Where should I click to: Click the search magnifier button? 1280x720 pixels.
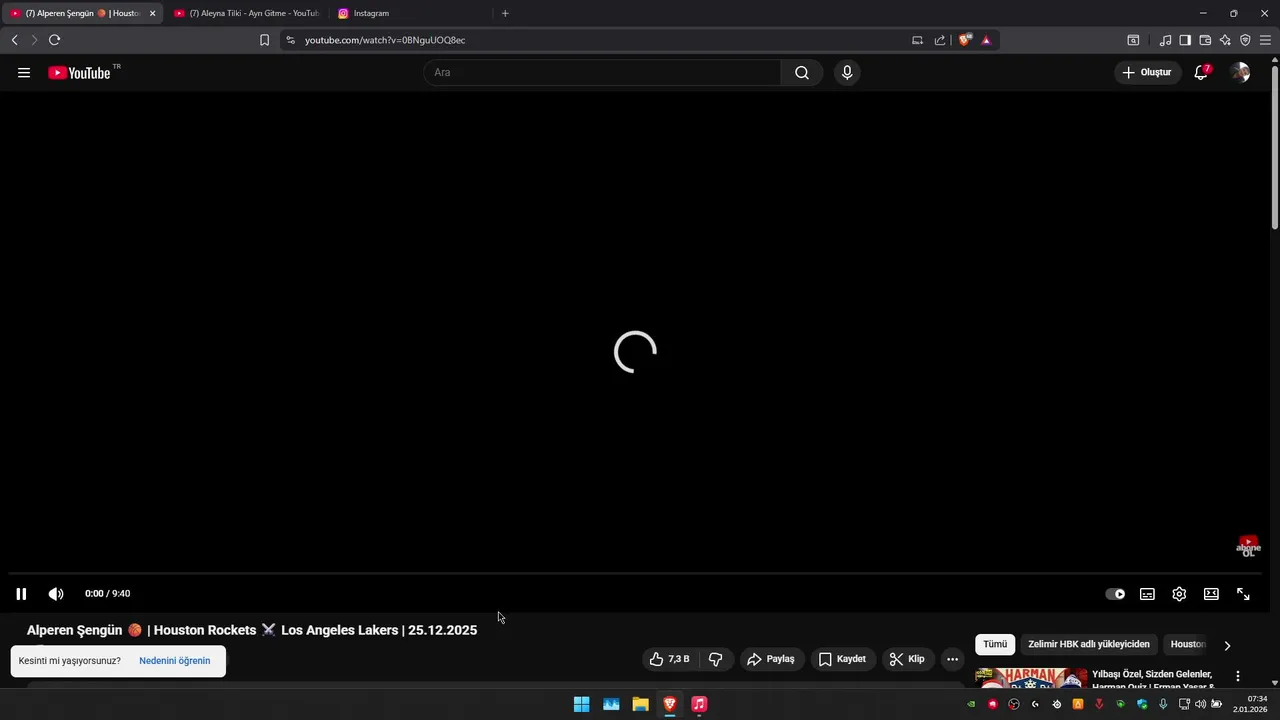point(802,72)
